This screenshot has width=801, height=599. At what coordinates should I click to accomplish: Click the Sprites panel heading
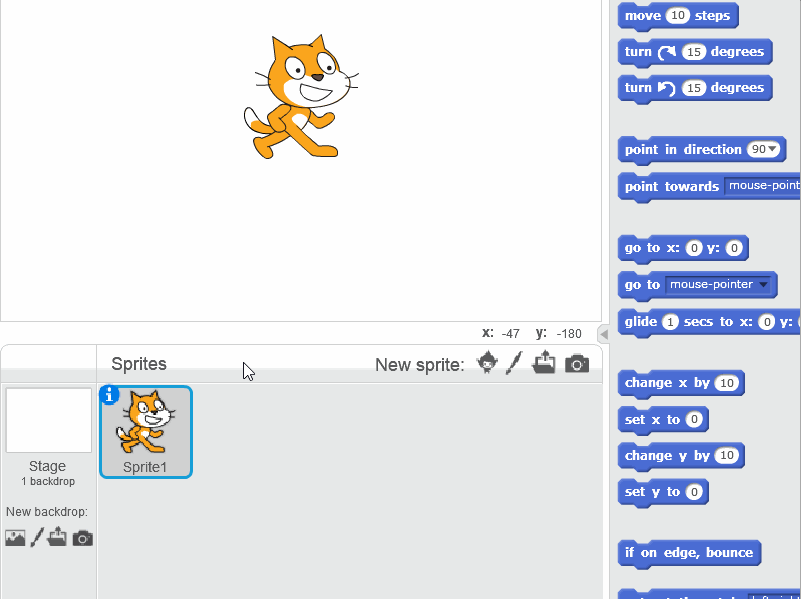coord(139,364)
